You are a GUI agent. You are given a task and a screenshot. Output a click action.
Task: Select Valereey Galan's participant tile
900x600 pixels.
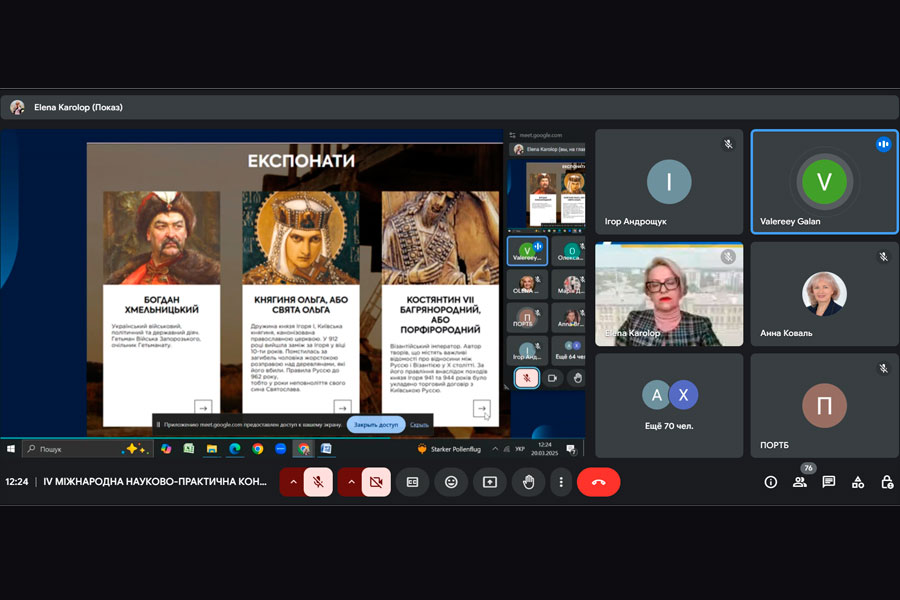[x=824, y=181]
